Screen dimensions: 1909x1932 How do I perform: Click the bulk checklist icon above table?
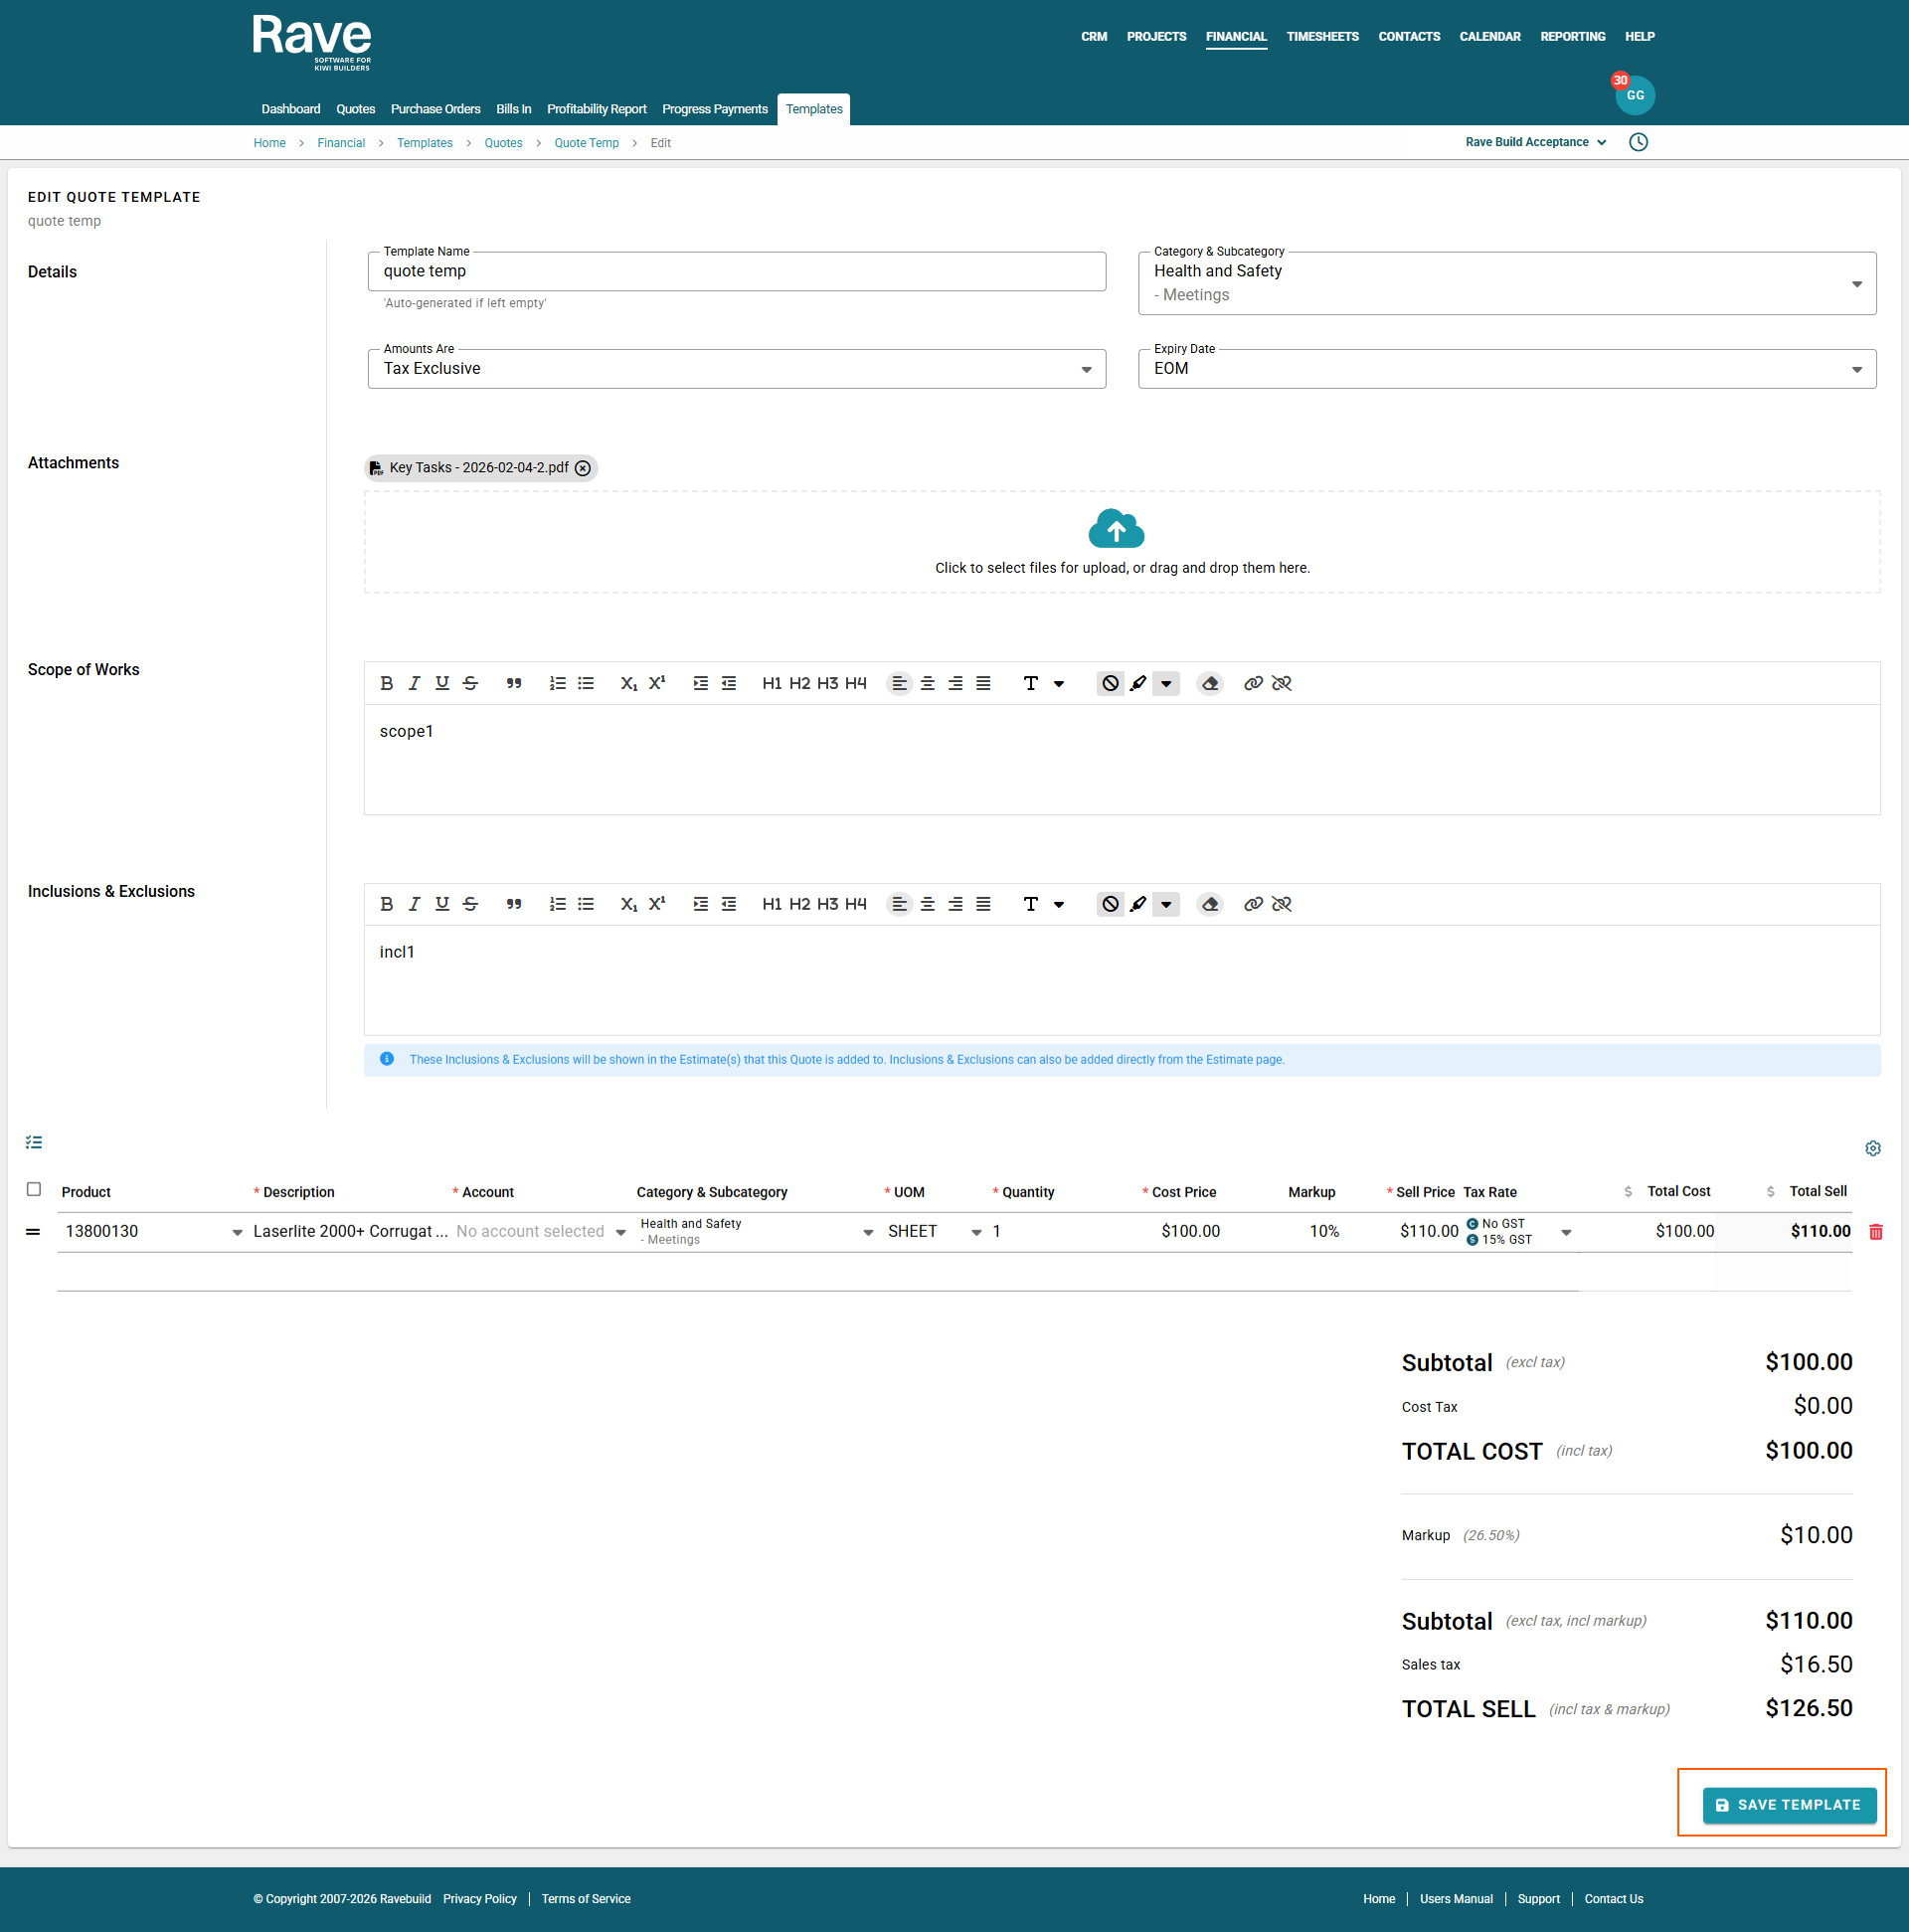click(34, 1142)
